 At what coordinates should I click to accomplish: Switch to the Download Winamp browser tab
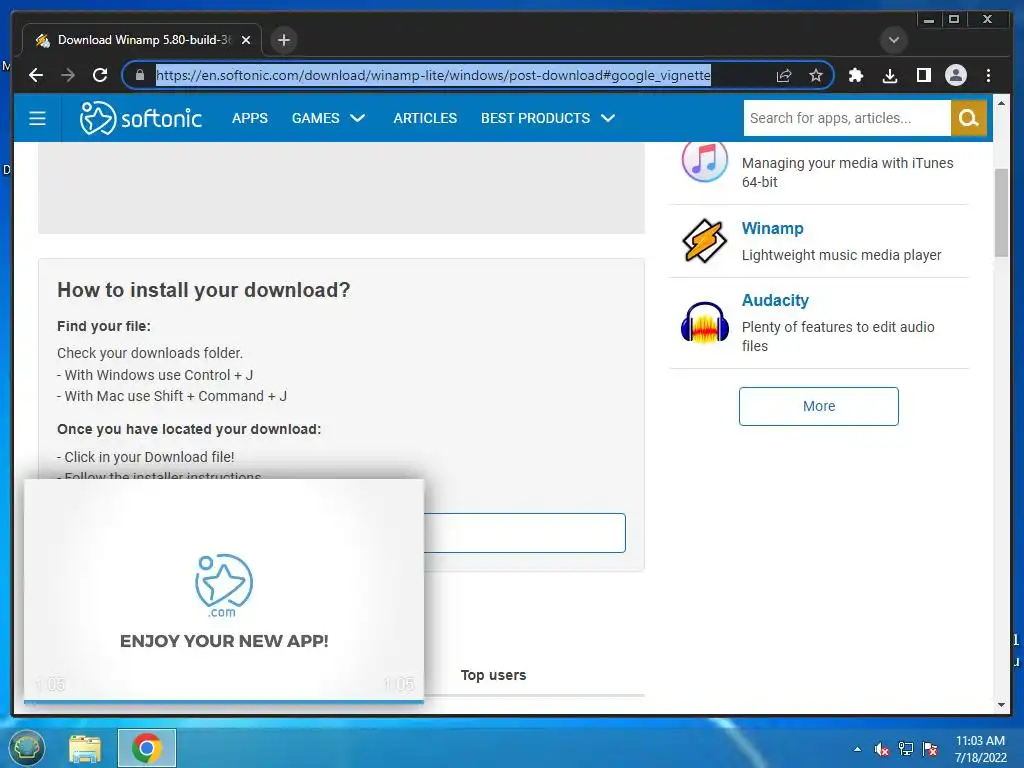click(142, 40)
